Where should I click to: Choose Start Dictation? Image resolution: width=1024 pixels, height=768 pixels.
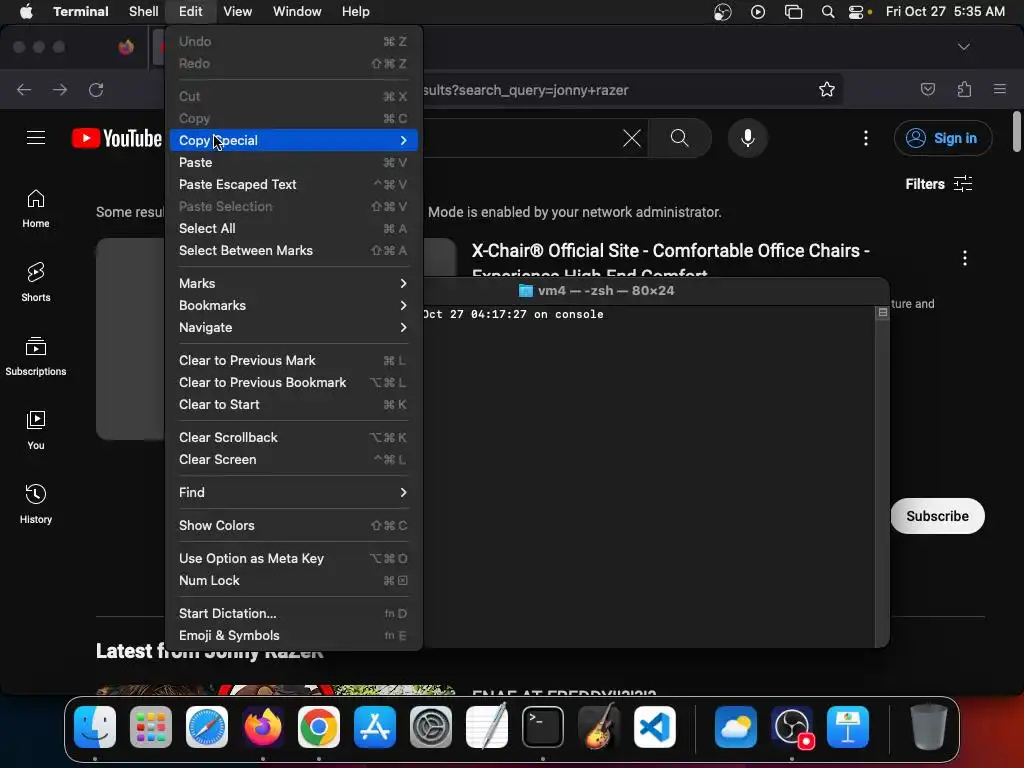pos(293,614)
